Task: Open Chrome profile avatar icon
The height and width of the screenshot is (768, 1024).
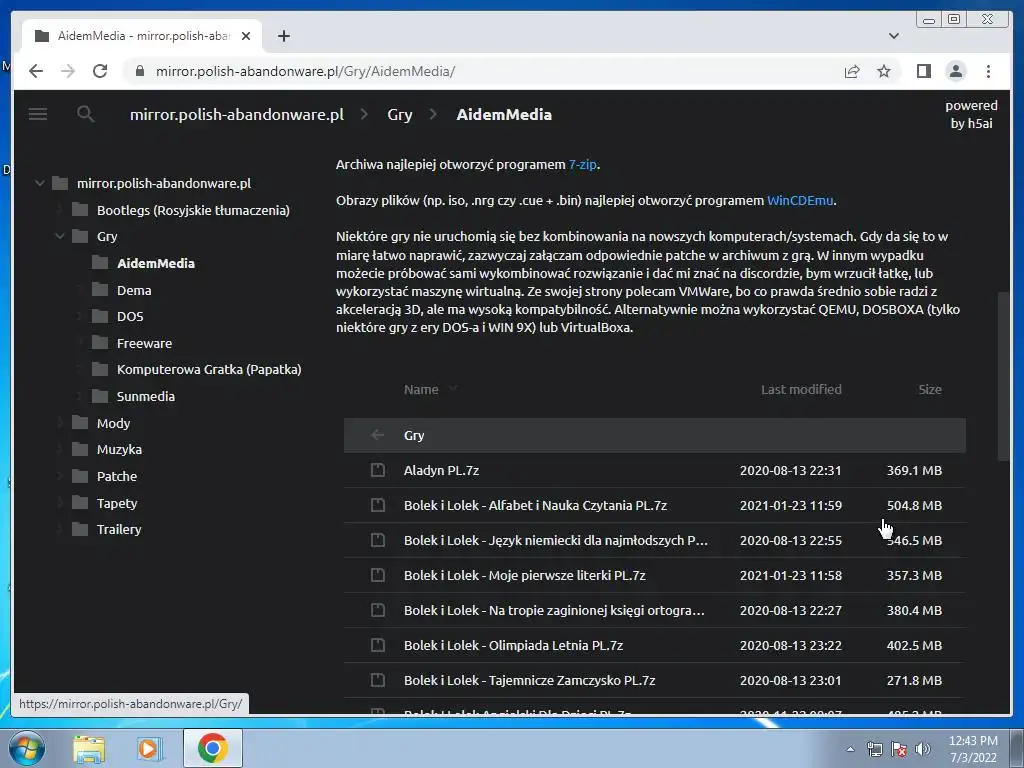Action: pos(956,71)
